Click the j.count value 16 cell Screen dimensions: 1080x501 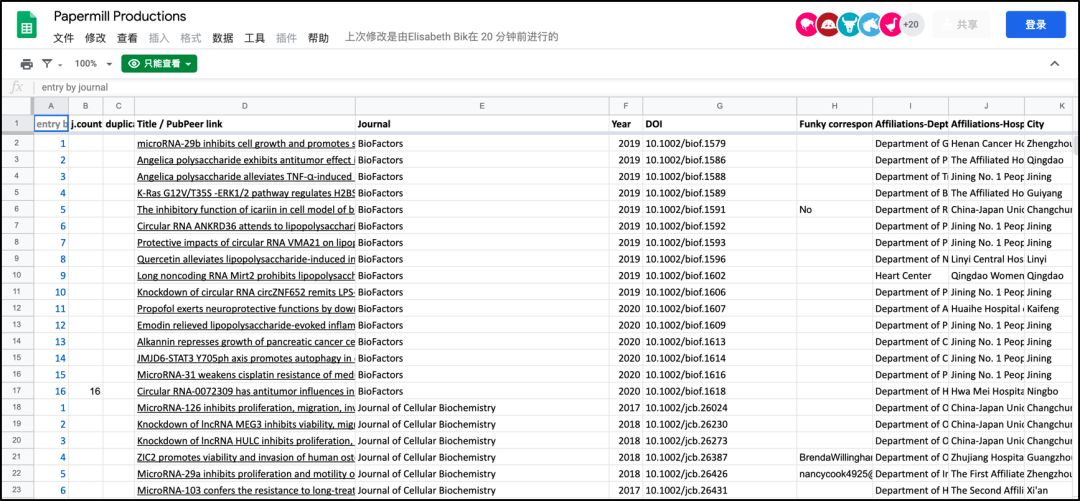click(x=86, y=391)
